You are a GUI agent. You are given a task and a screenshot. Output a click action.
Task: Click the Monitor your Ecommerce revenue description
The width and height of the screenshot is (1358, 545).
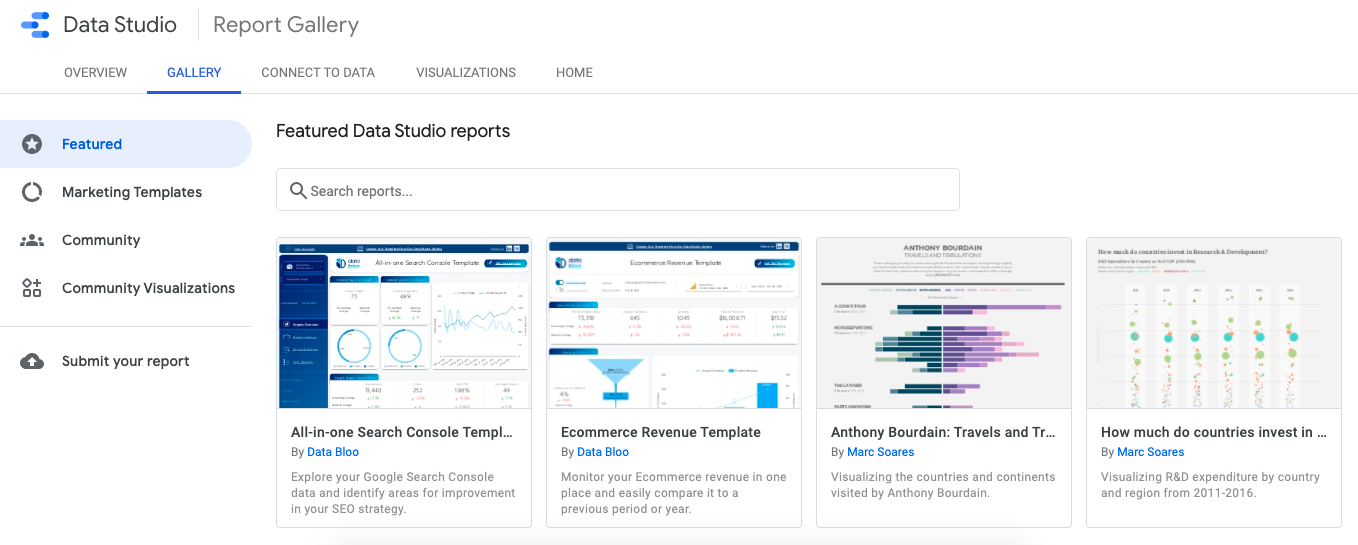point(674,493)
